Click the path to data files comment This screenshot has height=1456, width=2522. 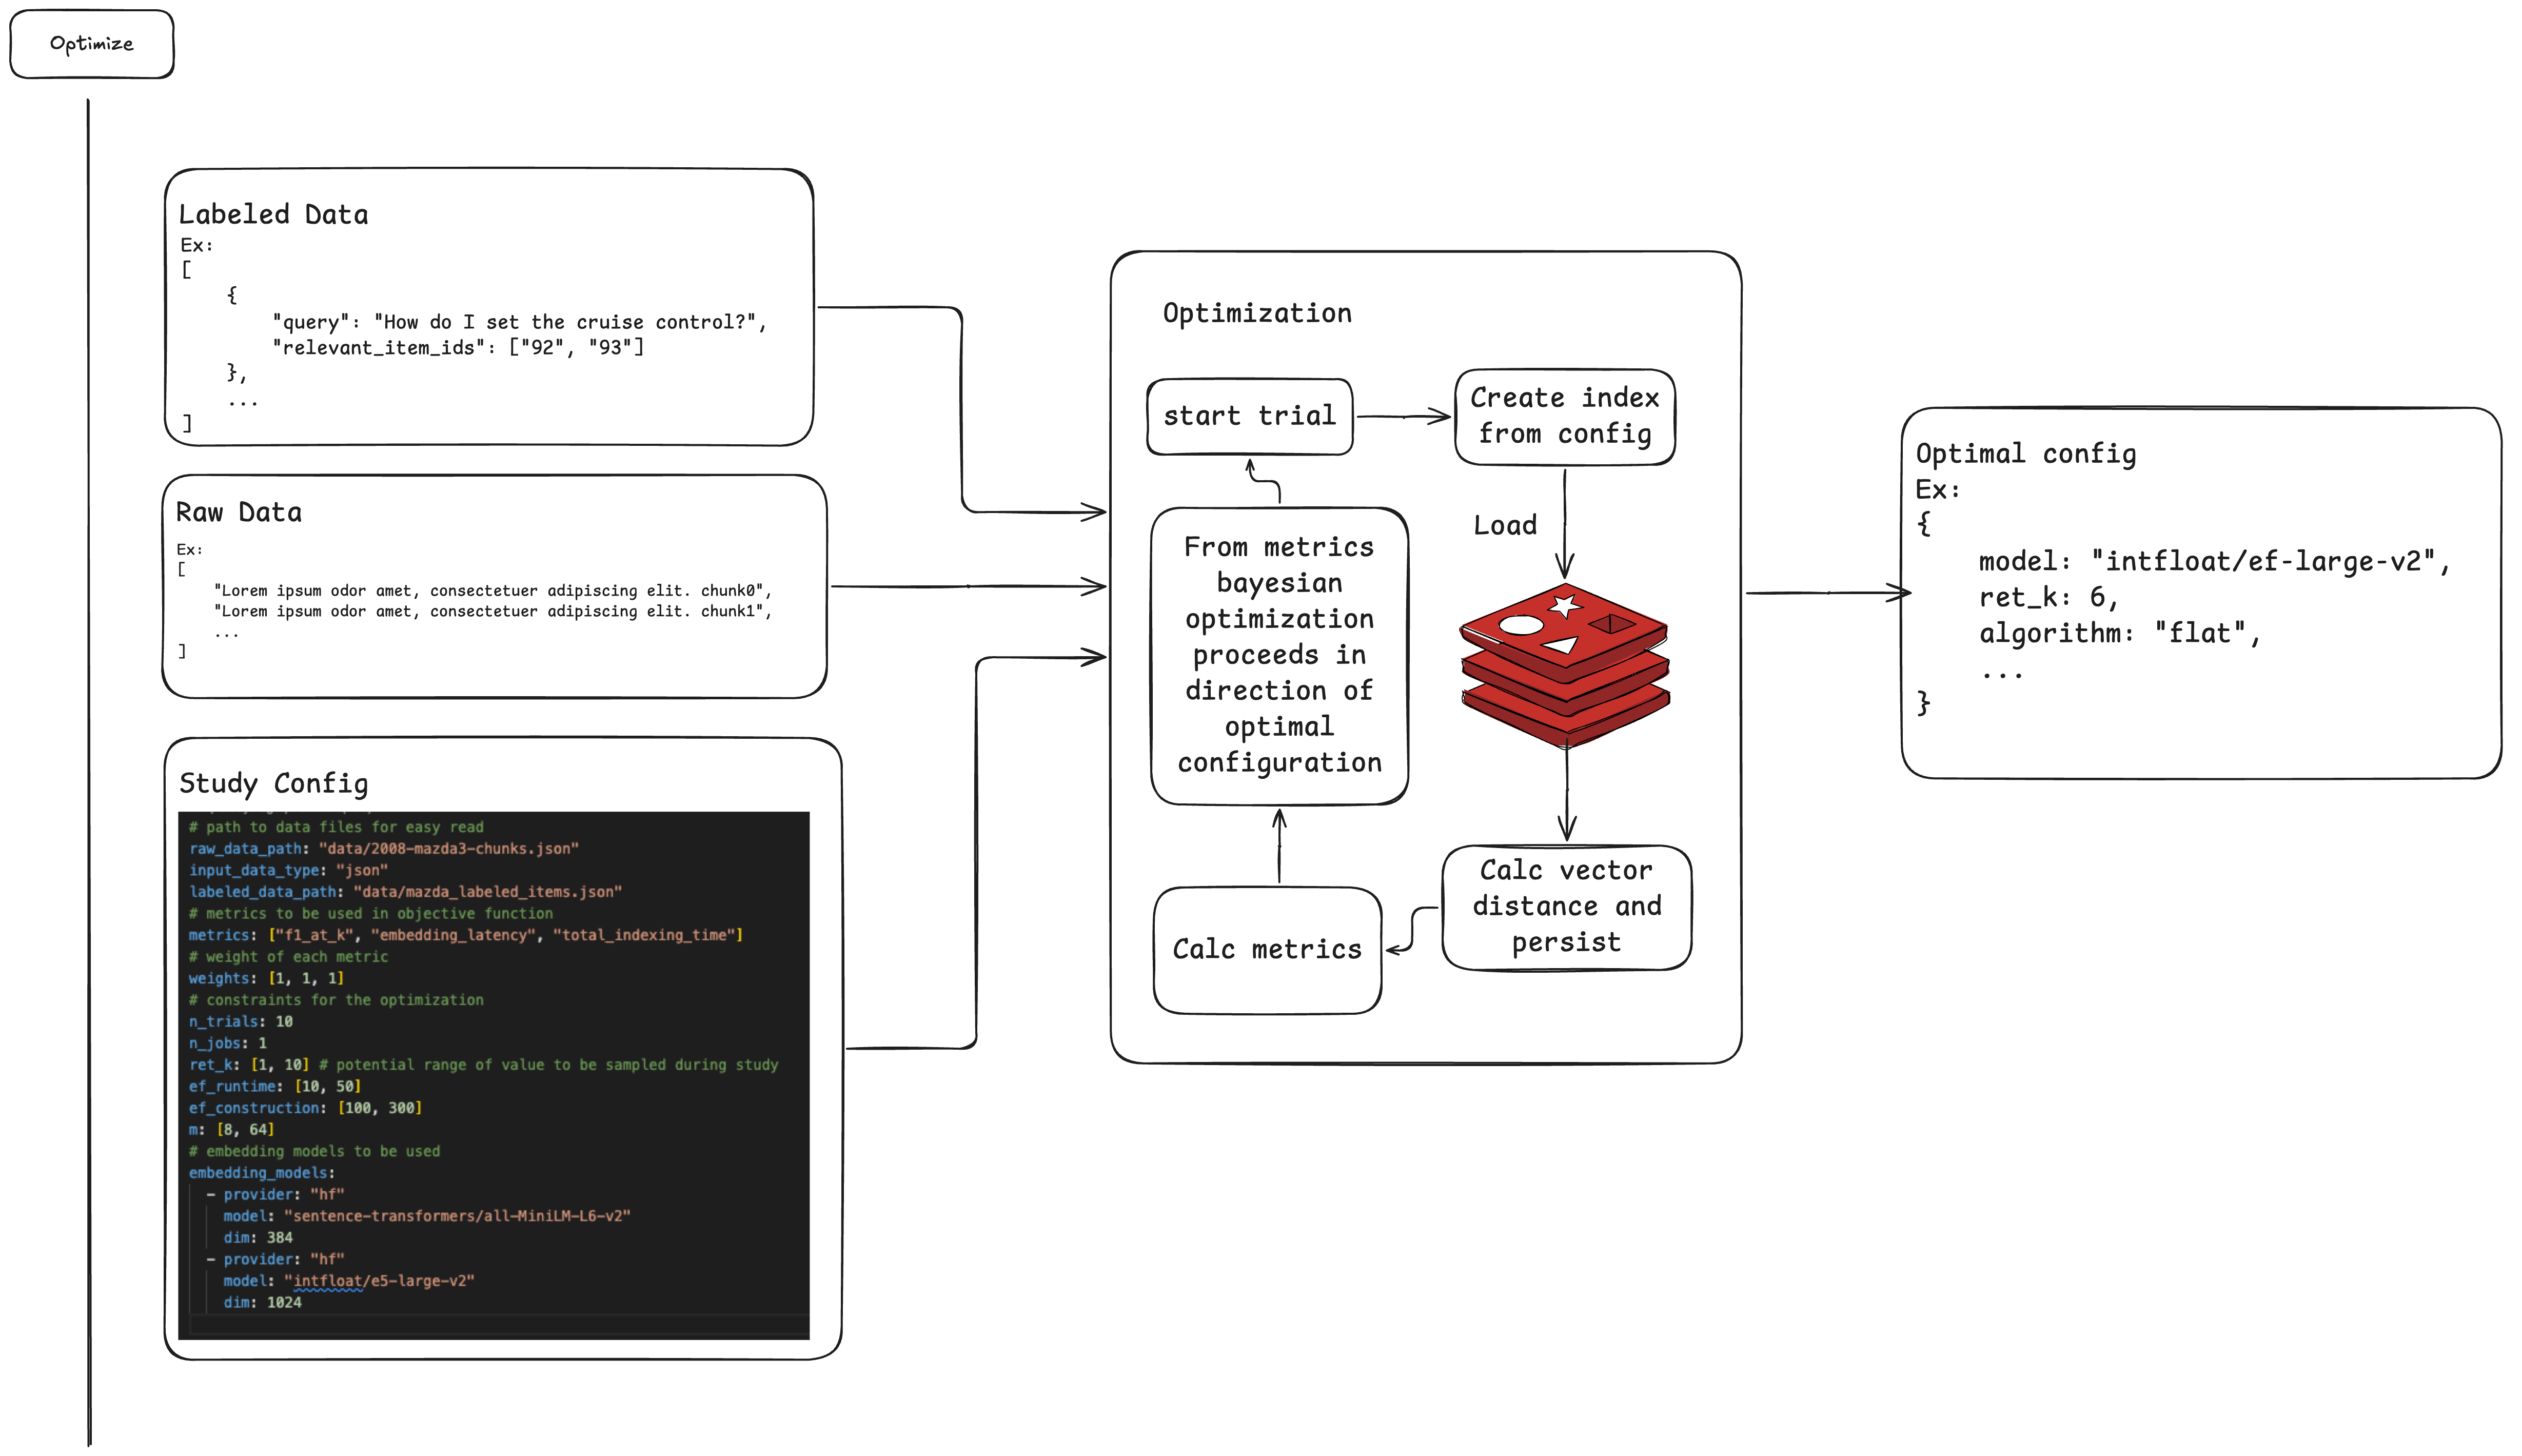pos(336,828)
